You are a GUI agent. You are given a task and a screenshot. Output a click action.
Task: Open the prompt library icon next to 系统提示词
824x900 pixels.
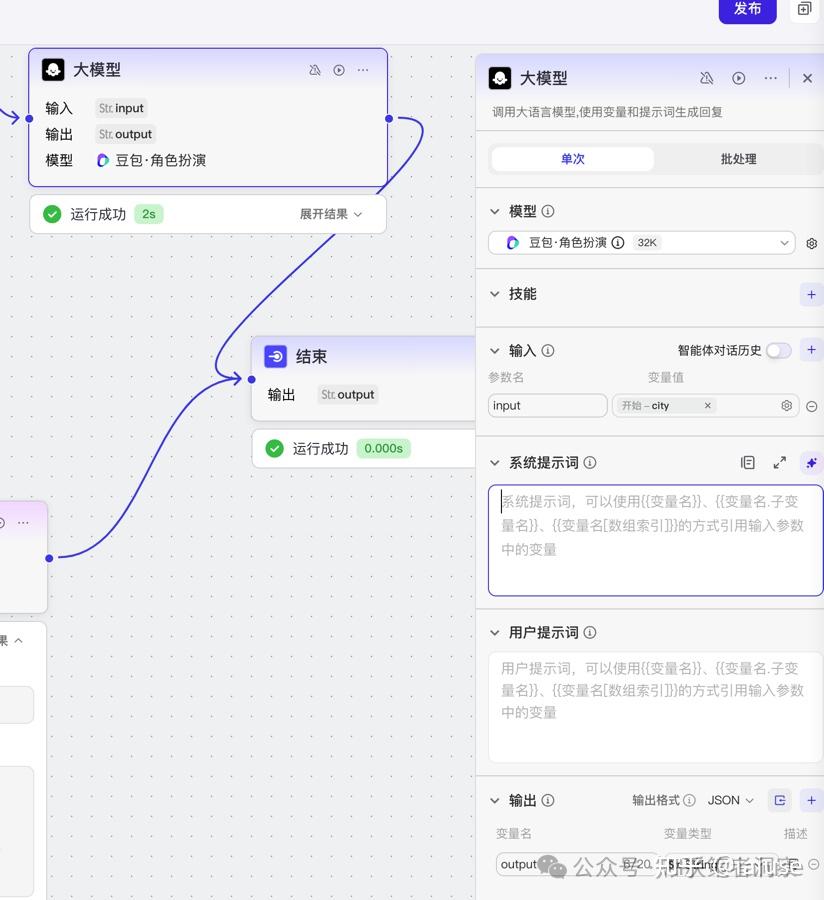pyautogui.click(x=747, y=462)
